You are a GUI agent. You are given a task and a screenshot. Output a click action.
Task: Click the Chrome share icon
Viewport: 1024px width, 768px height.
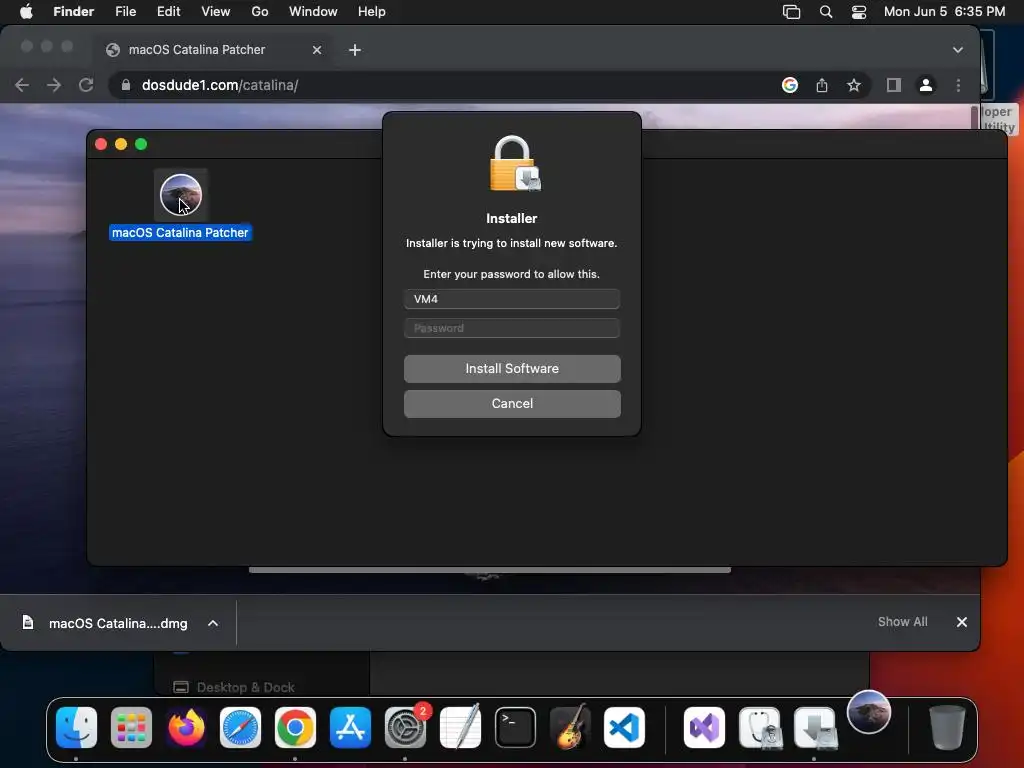(x=822, y=85)
